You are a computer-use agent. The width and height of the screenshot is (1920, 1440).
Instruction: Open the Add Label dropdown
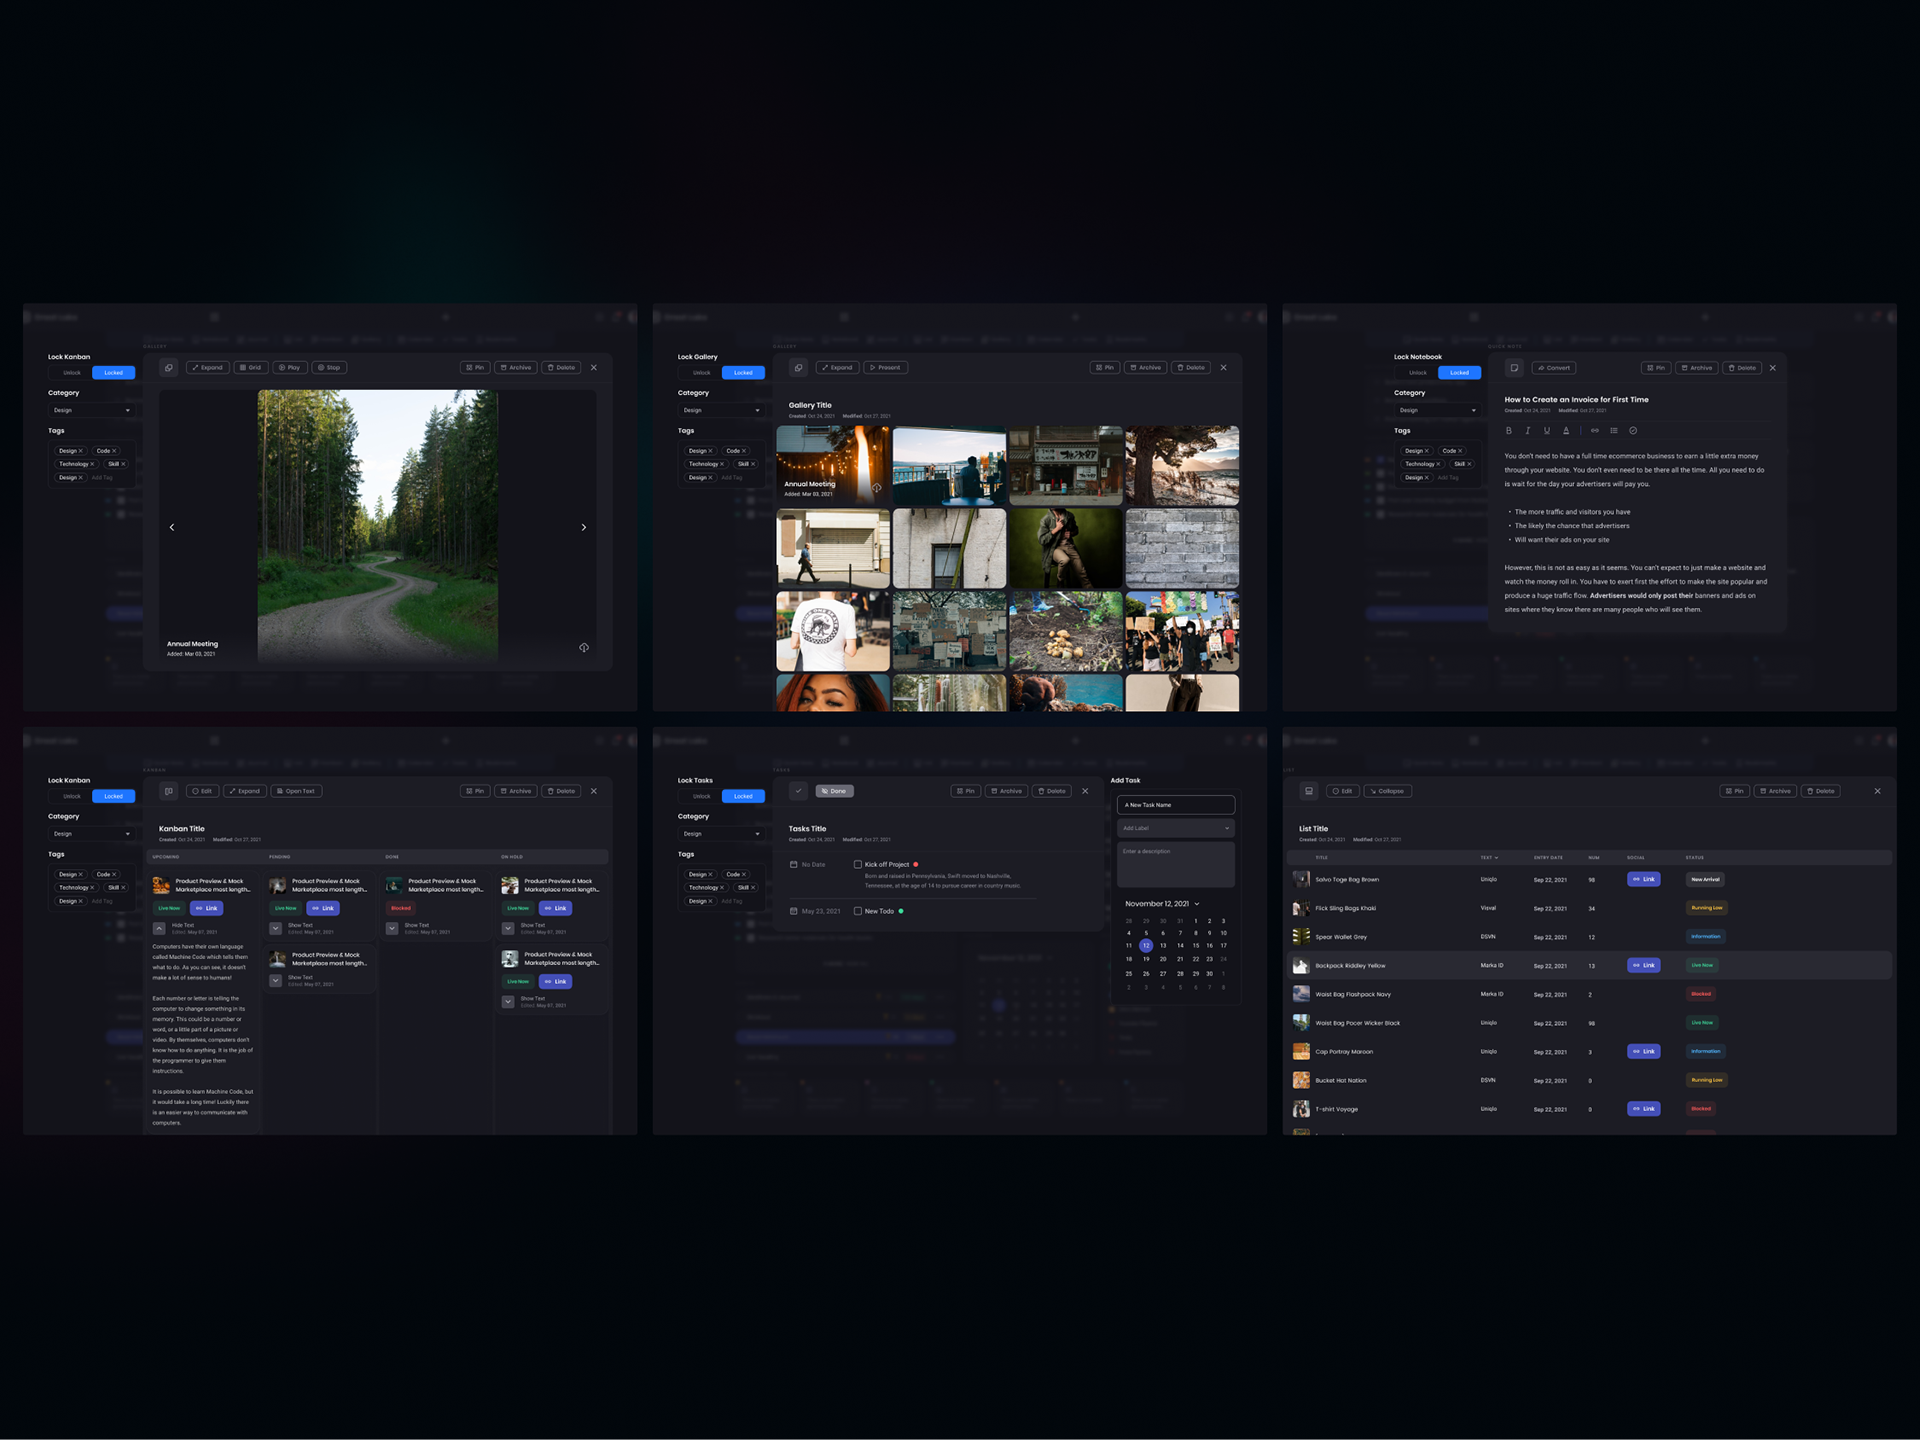click(1175, 828)
